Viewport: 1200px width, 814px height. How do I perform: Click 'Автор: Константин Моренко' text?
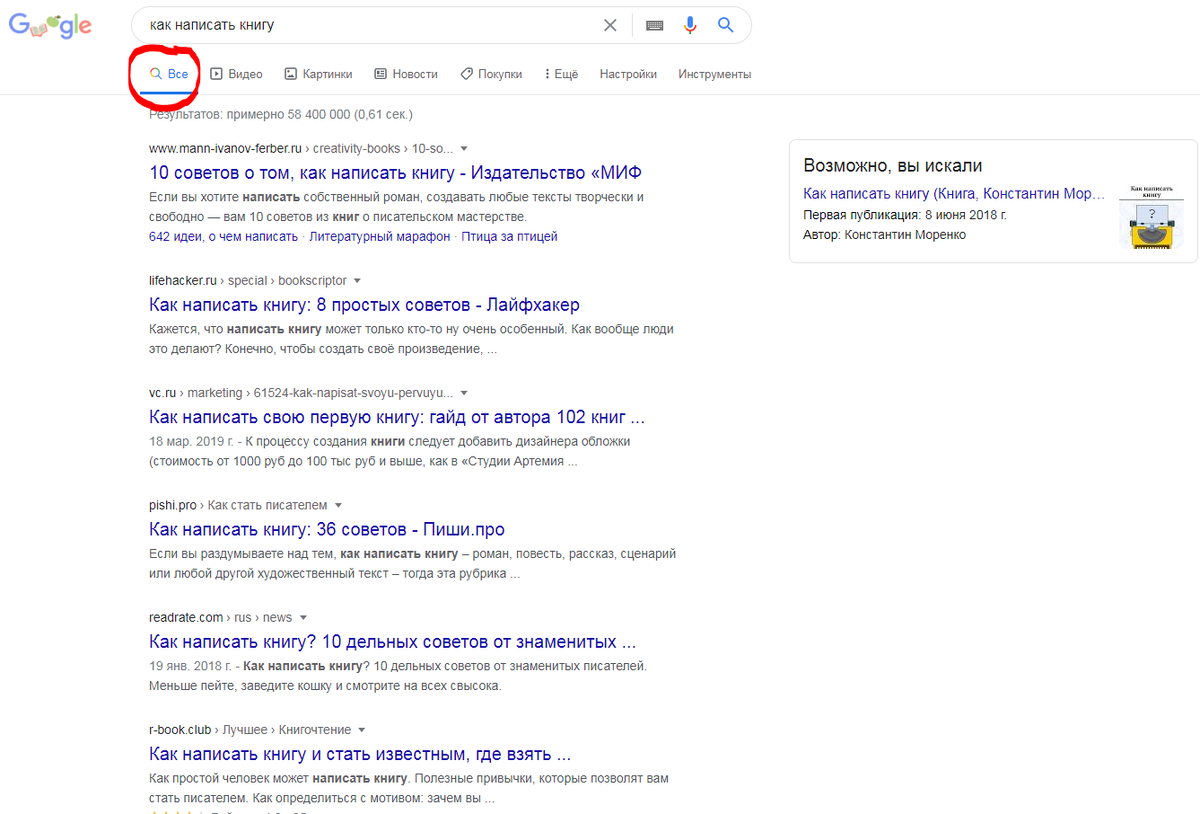(885, 235)
